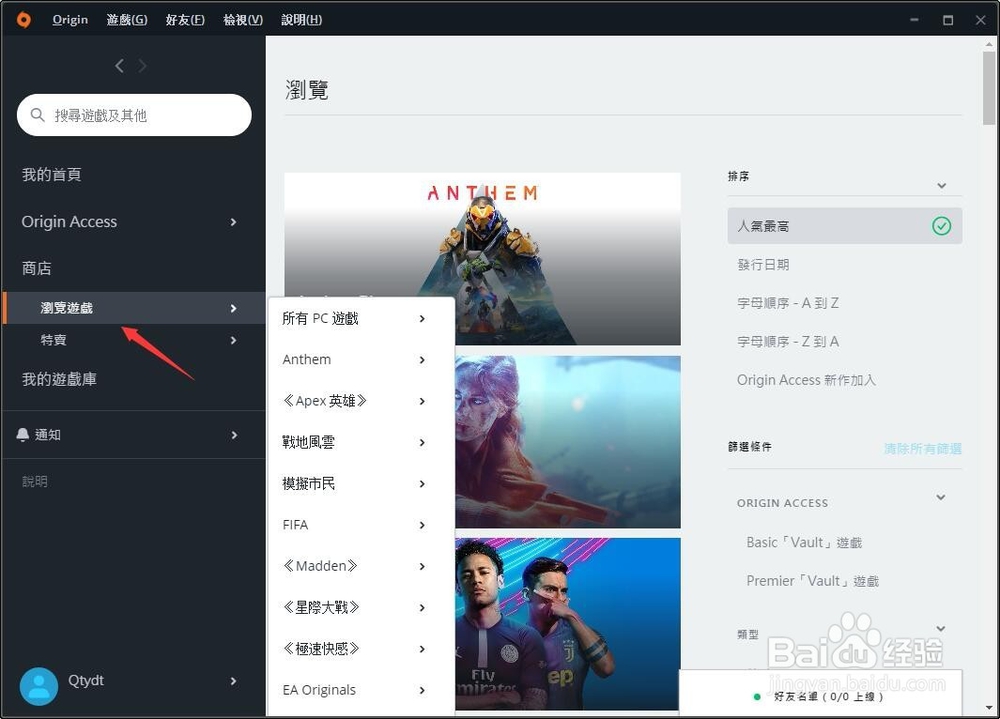Expand the 瀏覽遊戲 submenu chevron
The width and height of the screenshot is (1000, 719).
[x=233, y=308]
